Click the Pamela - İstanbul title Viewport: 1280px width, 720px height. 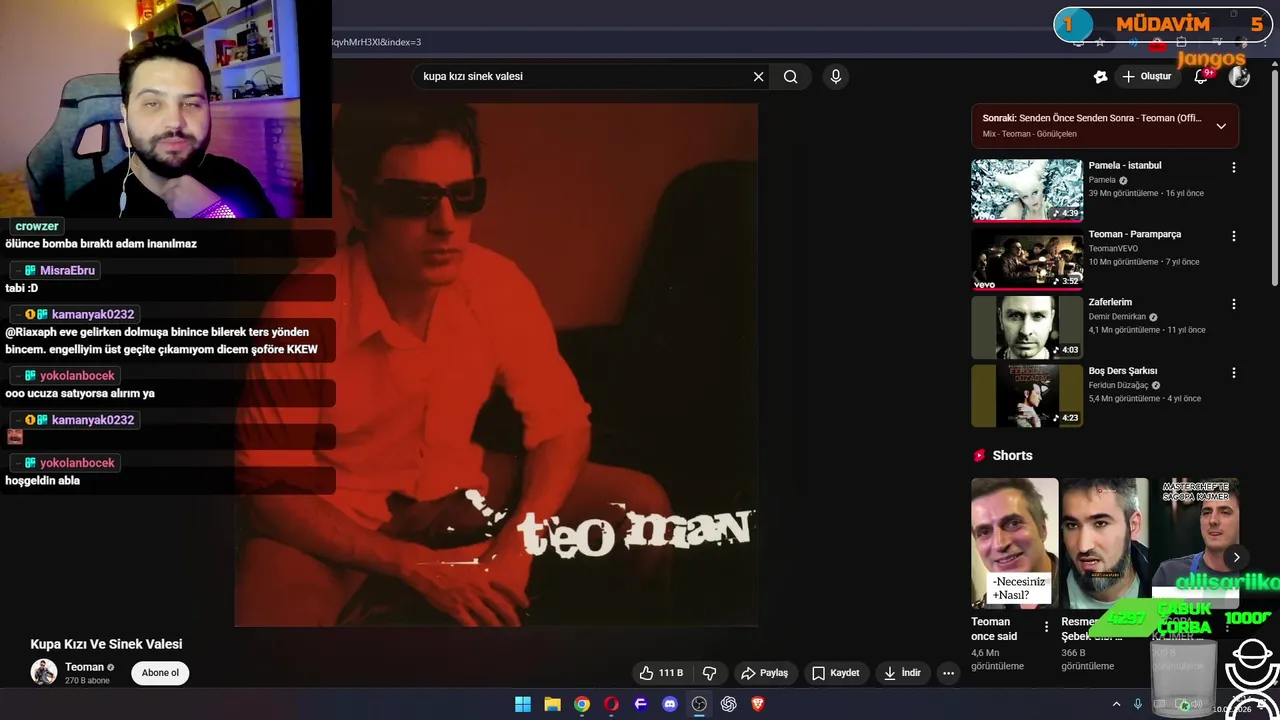pyautogui.click(x=1125, y=166)
